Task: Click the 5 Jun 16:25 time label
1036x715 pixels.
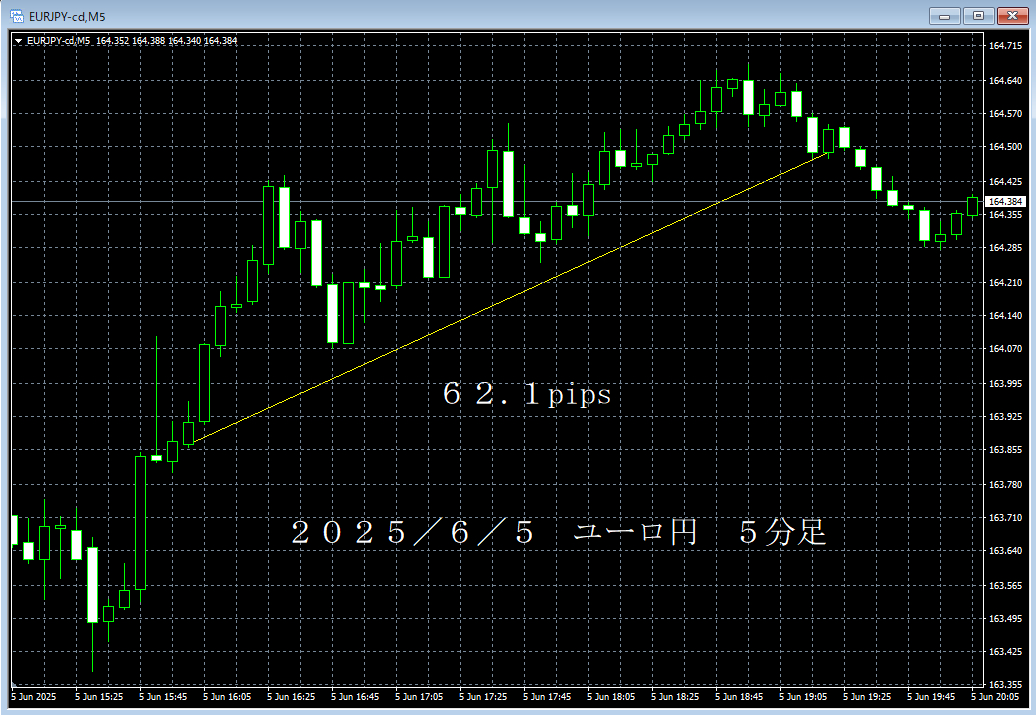Action: coord(291,697)
